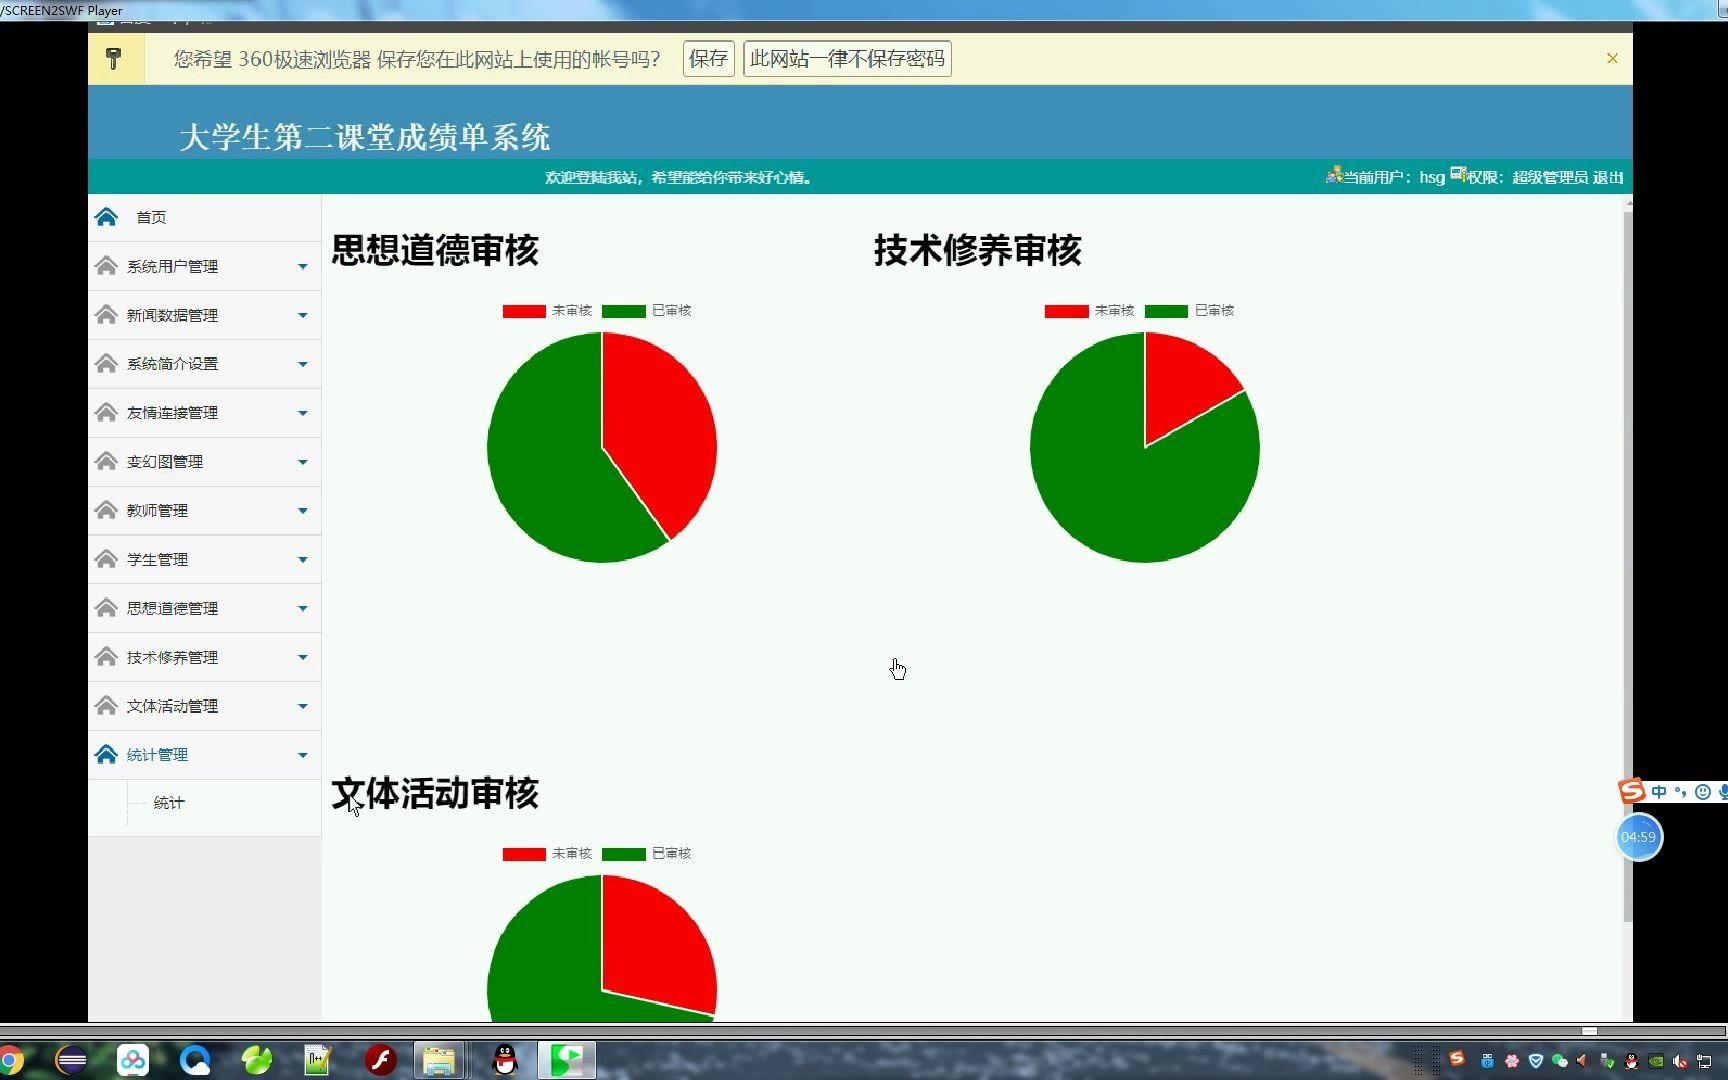Open File Explorer from the taskbar
Screen dimensions: 1728x1080
coord(439,1060)
